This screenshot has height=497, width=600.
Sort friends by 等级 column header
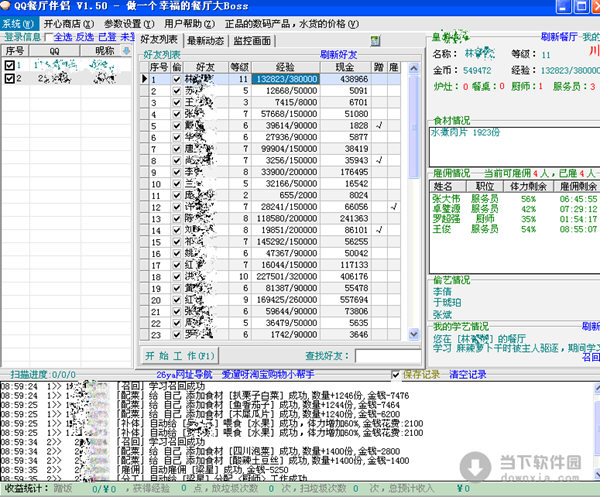click(x=240, y=67)
